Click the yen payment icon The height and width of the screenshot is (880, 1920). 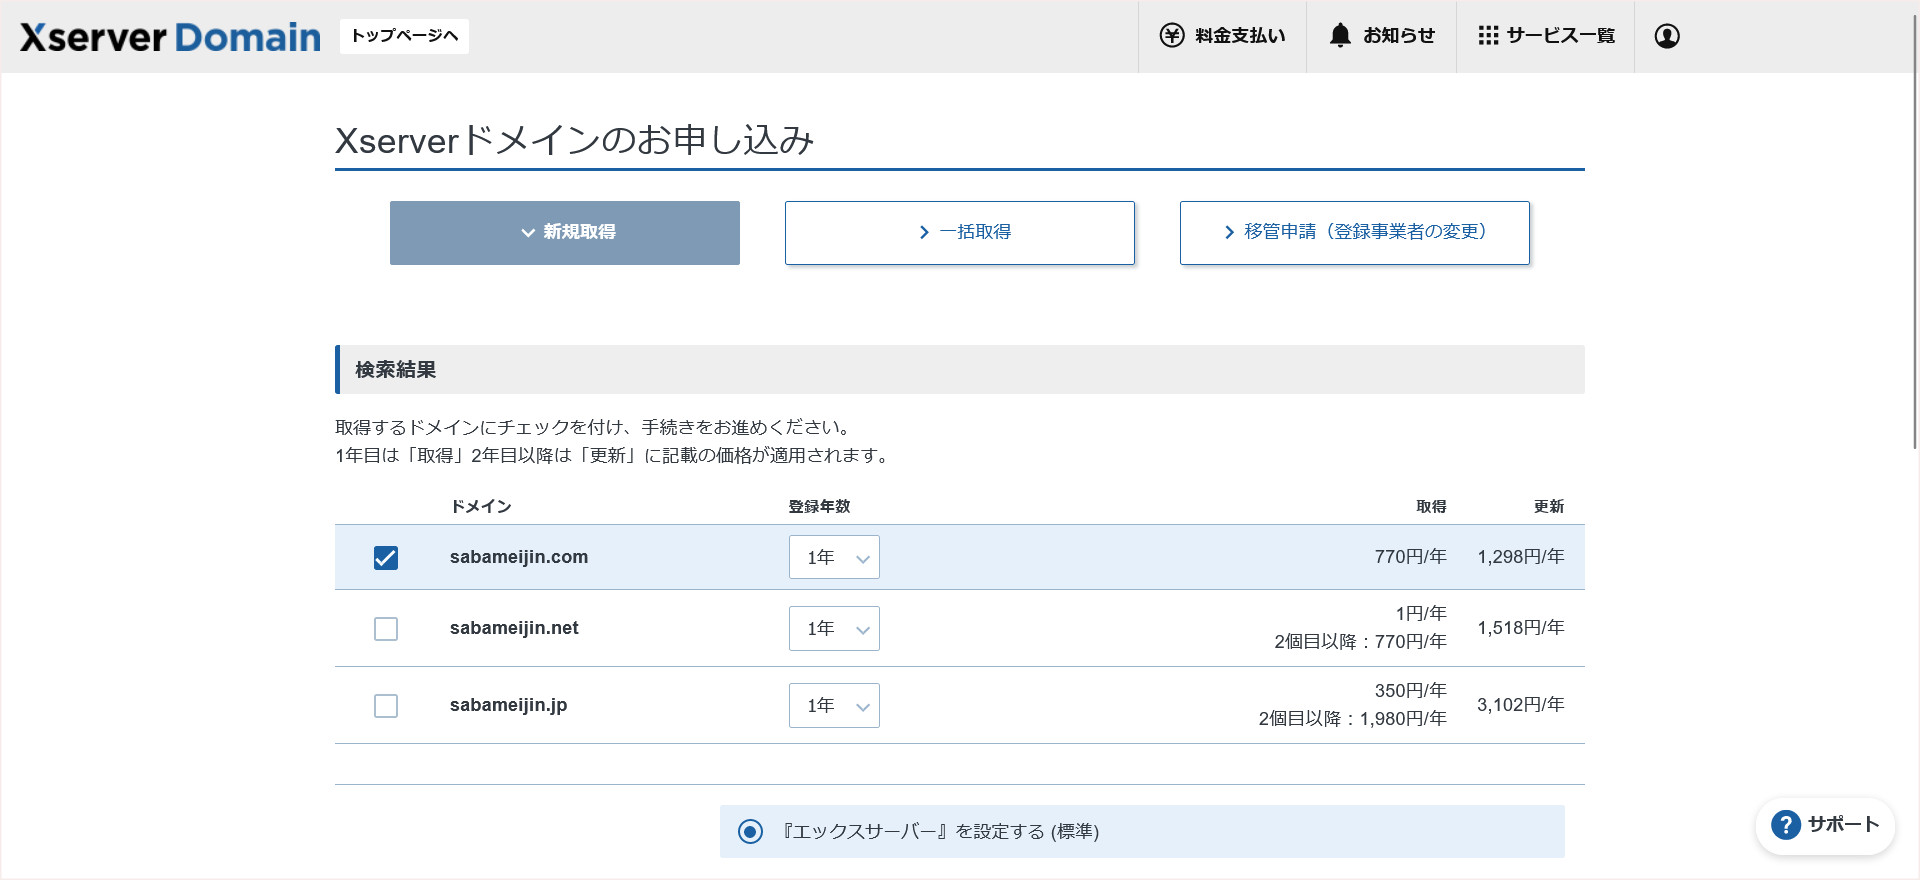coord(1172,36)
